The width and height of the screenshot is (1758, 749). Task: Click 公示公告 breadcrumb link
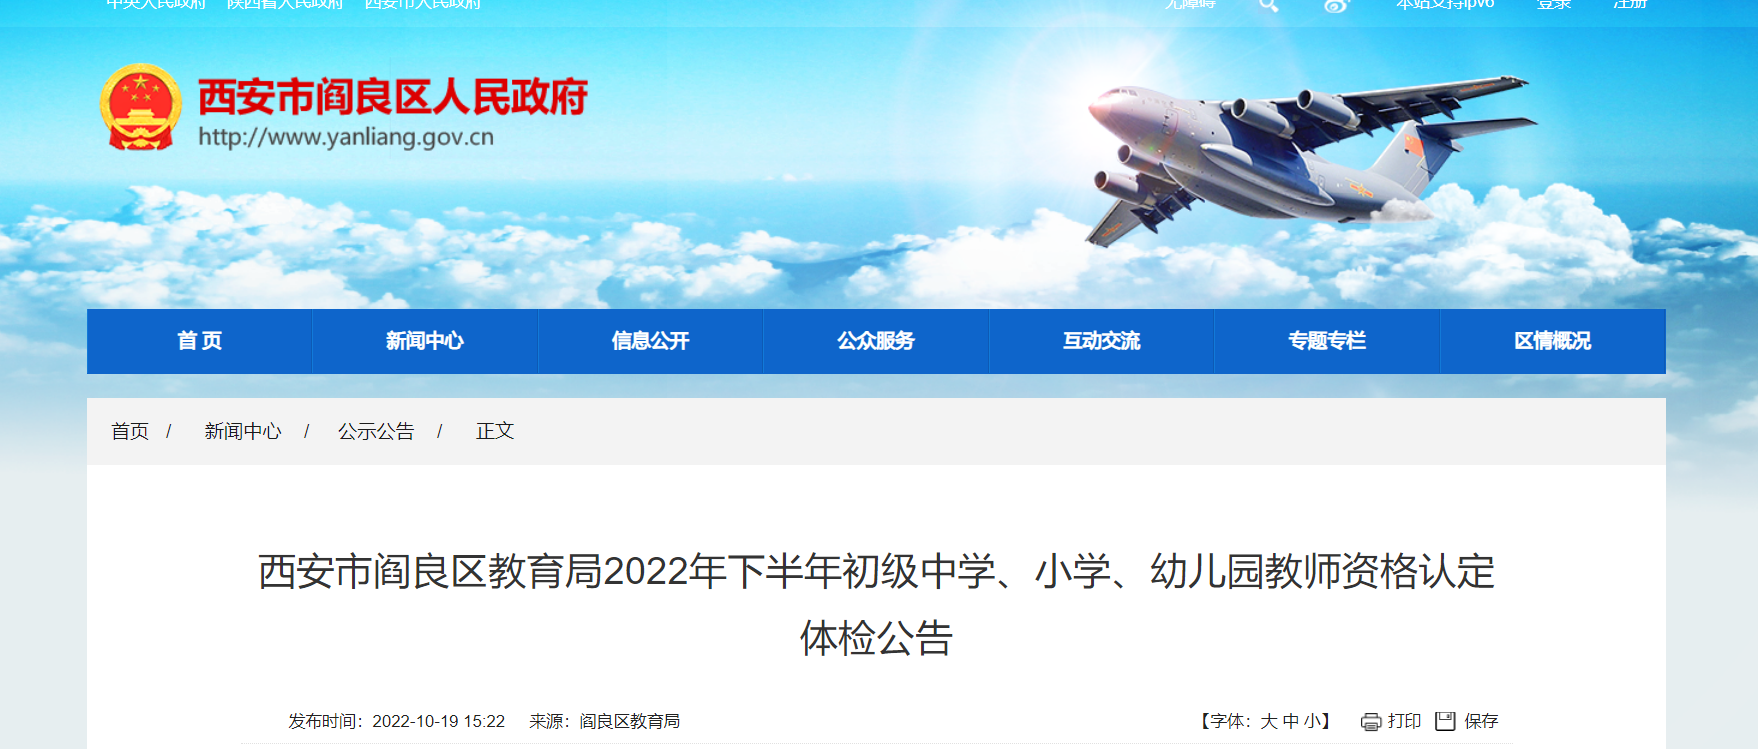coord(376,431)
